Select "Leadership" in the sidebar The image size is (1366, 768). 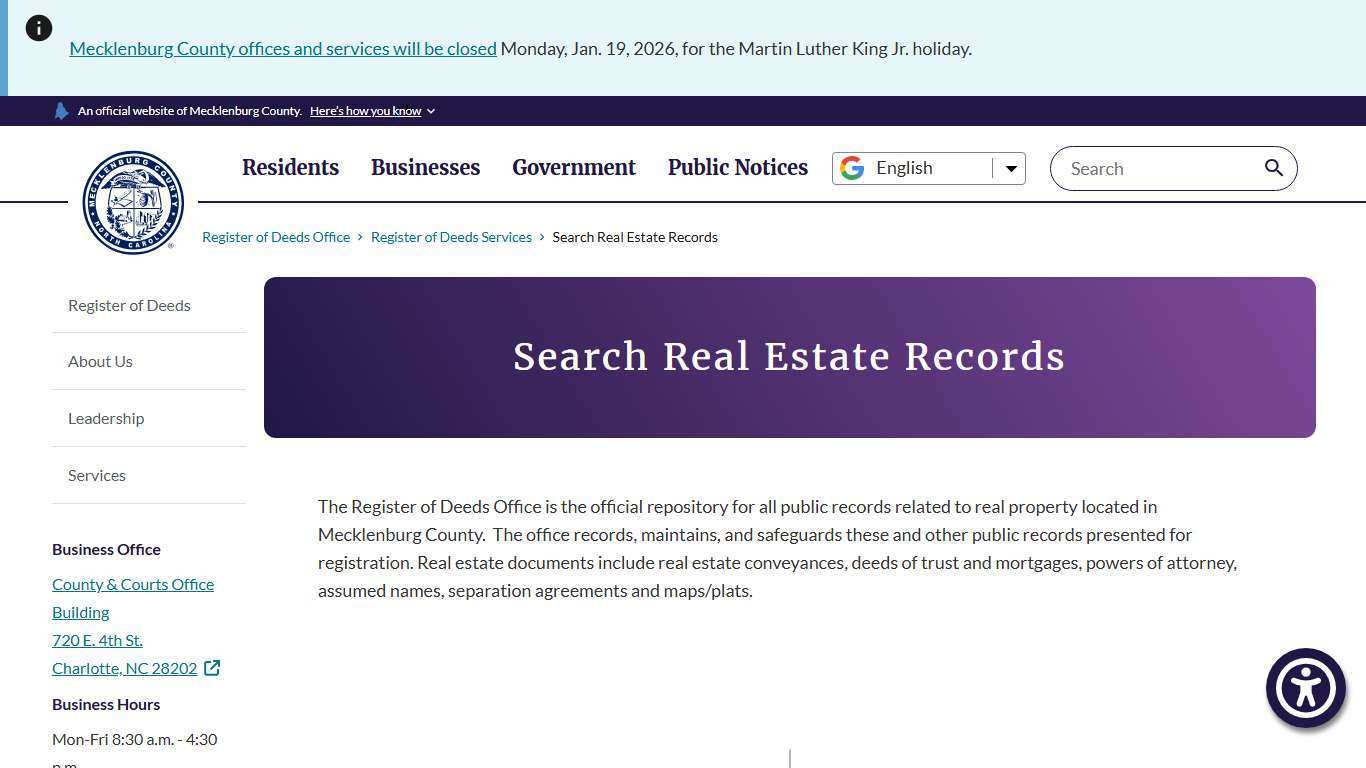(x=106, y=418)
